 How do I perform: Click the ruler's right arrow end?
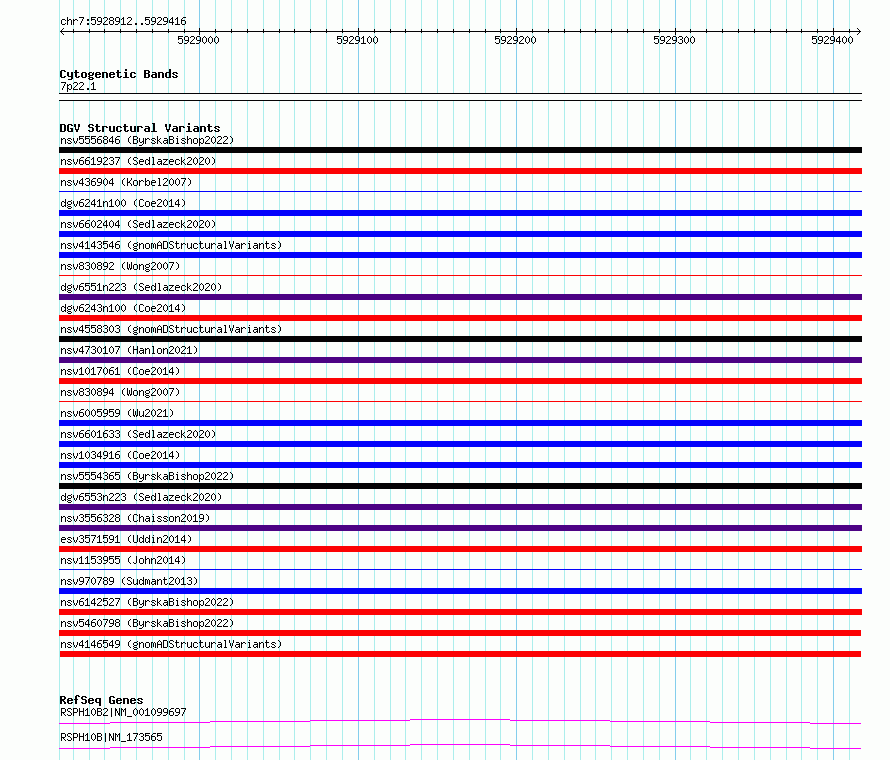(x=859, y=32)
